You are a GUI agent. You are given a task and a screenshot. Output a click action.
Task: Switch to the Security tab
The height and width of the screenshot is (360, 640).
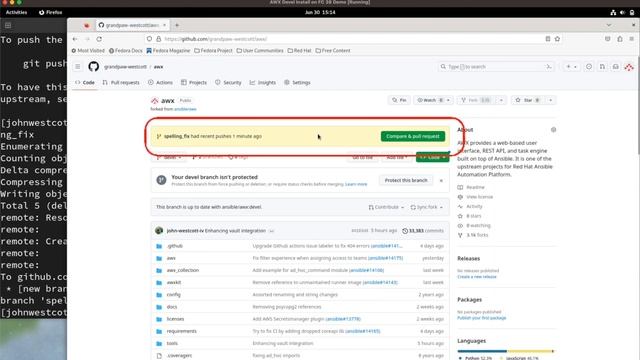228,82
